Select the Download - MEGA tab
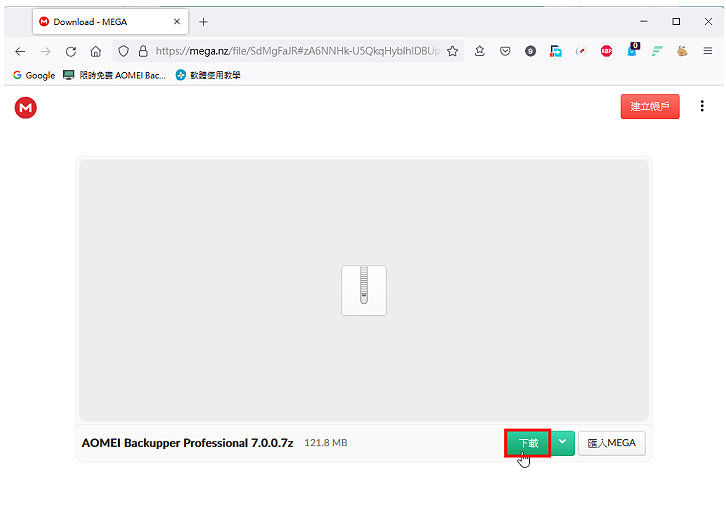This screenshot has height=520, width=726. (x=110, y=22)
